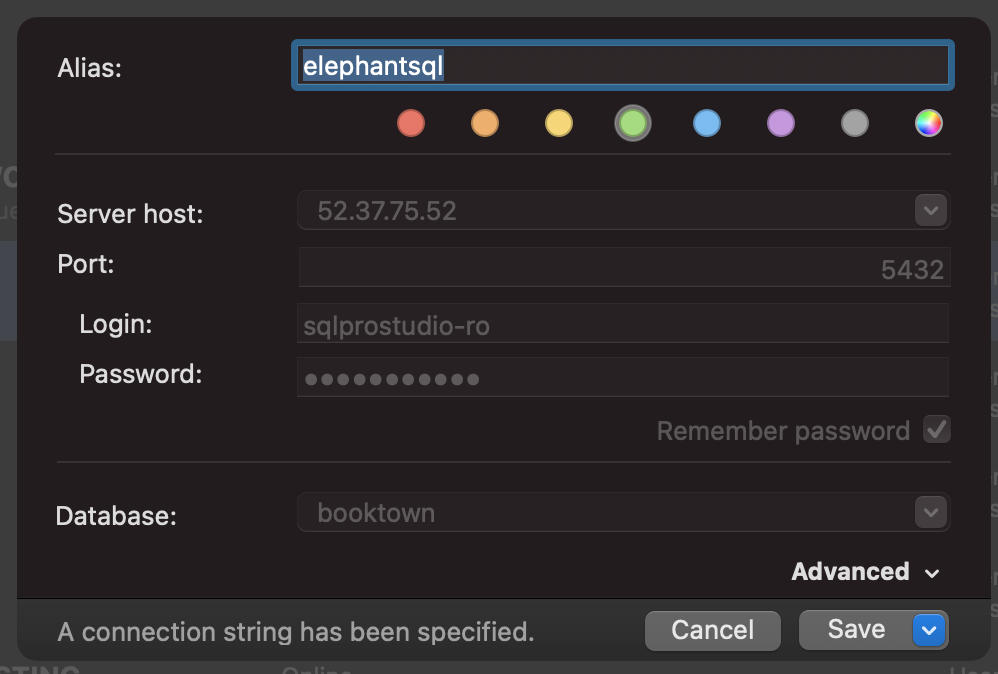Screen dimensions: 998x674
Task: Open the Database selection dropdown
Action: point(929,512)
